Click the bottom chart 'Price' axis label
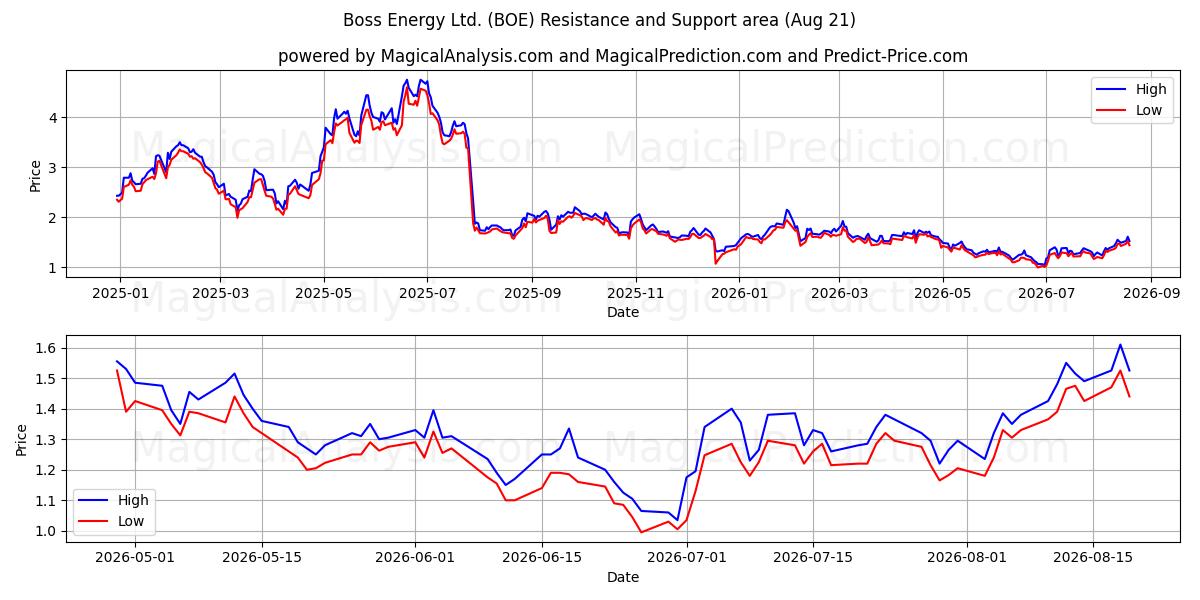The width and height of the screenshot is (1200, 600). (22, 439)
